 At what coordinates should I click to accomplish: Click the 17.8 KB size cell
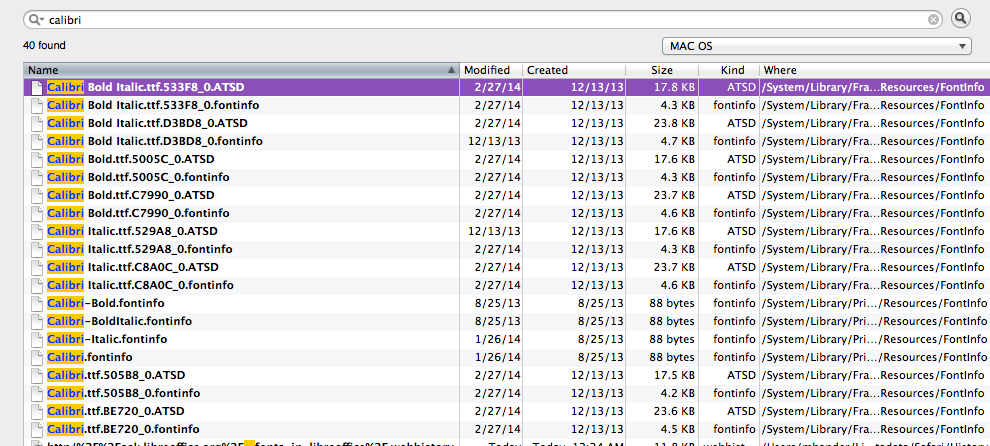(x=674, y=87)
